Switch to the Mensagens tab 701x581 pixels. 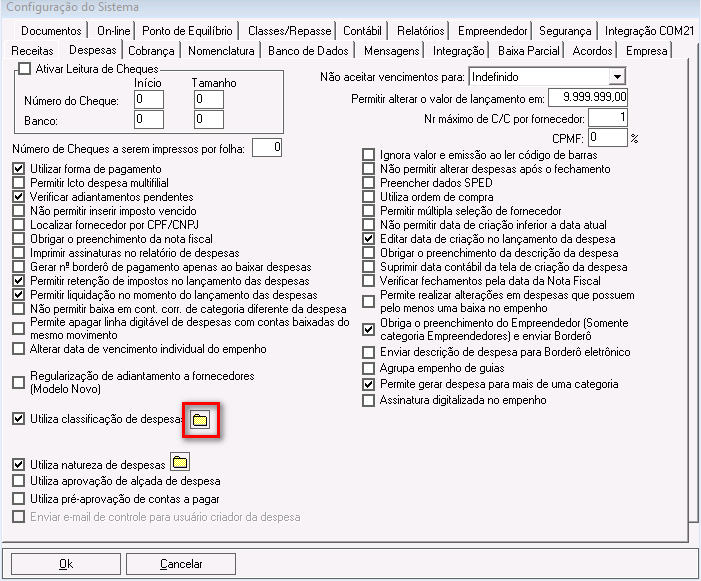pyautogui.click(x=392, y=51)
